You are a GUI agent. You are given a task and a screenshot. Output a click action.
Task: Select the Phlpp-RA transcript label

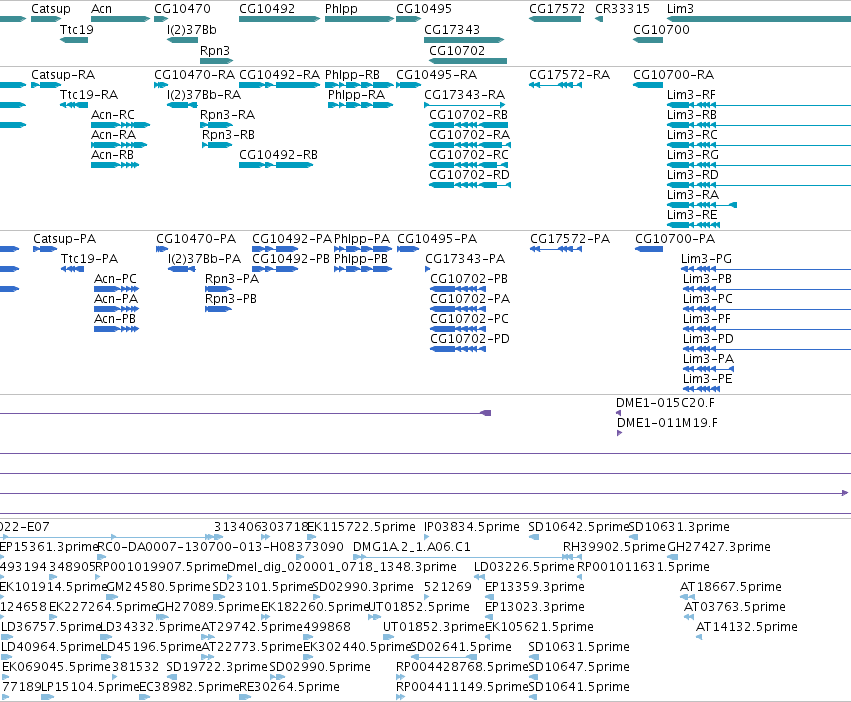coord(357,94)
